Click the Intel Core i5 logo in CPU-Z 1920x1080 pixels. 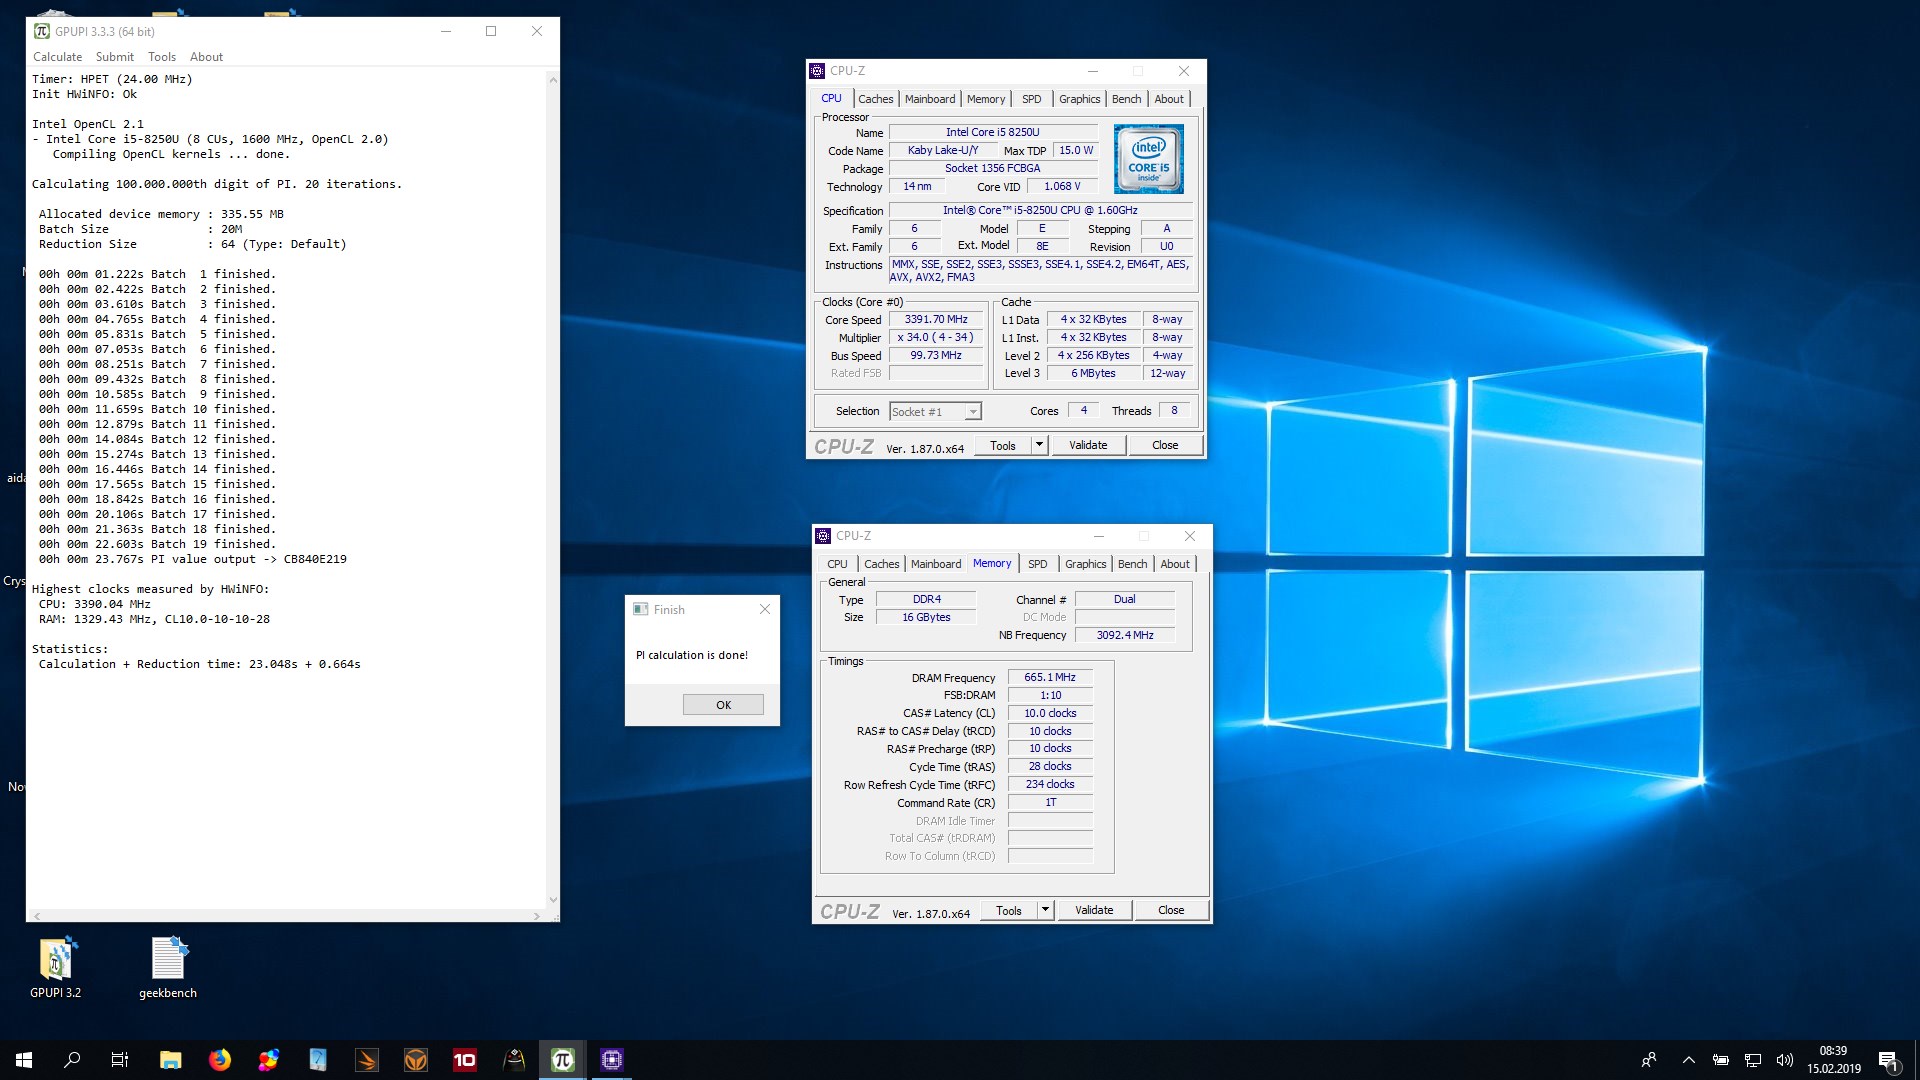tap(1148, 158)
